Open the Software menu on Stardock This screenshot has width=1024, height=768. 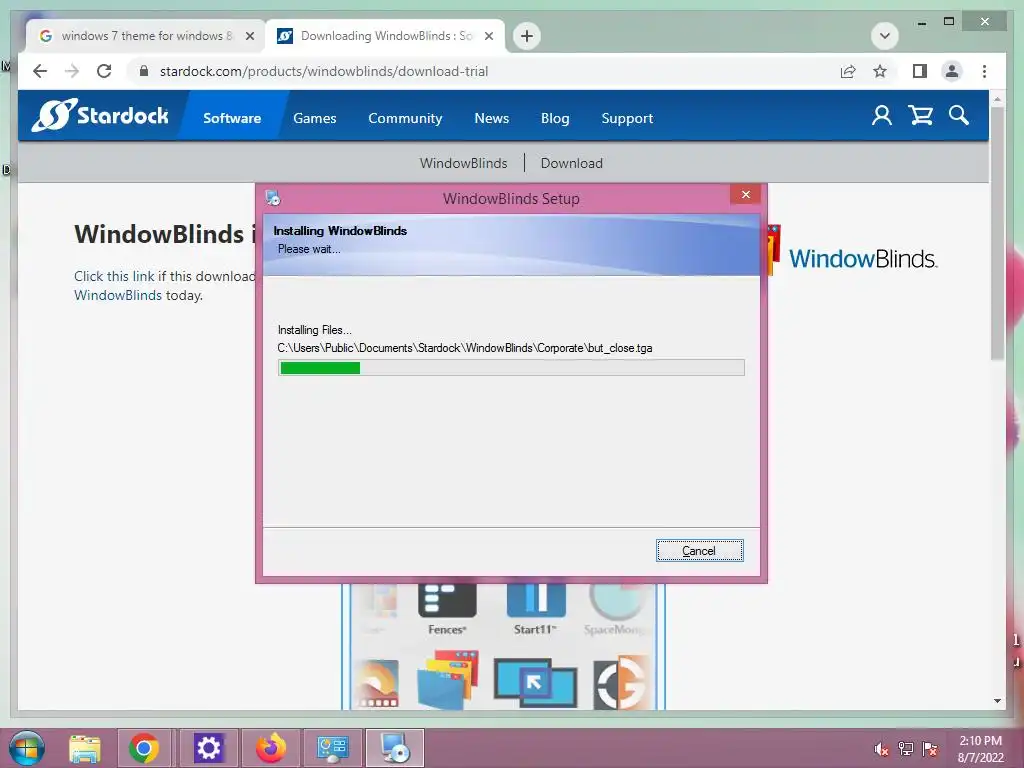[232, 118]
